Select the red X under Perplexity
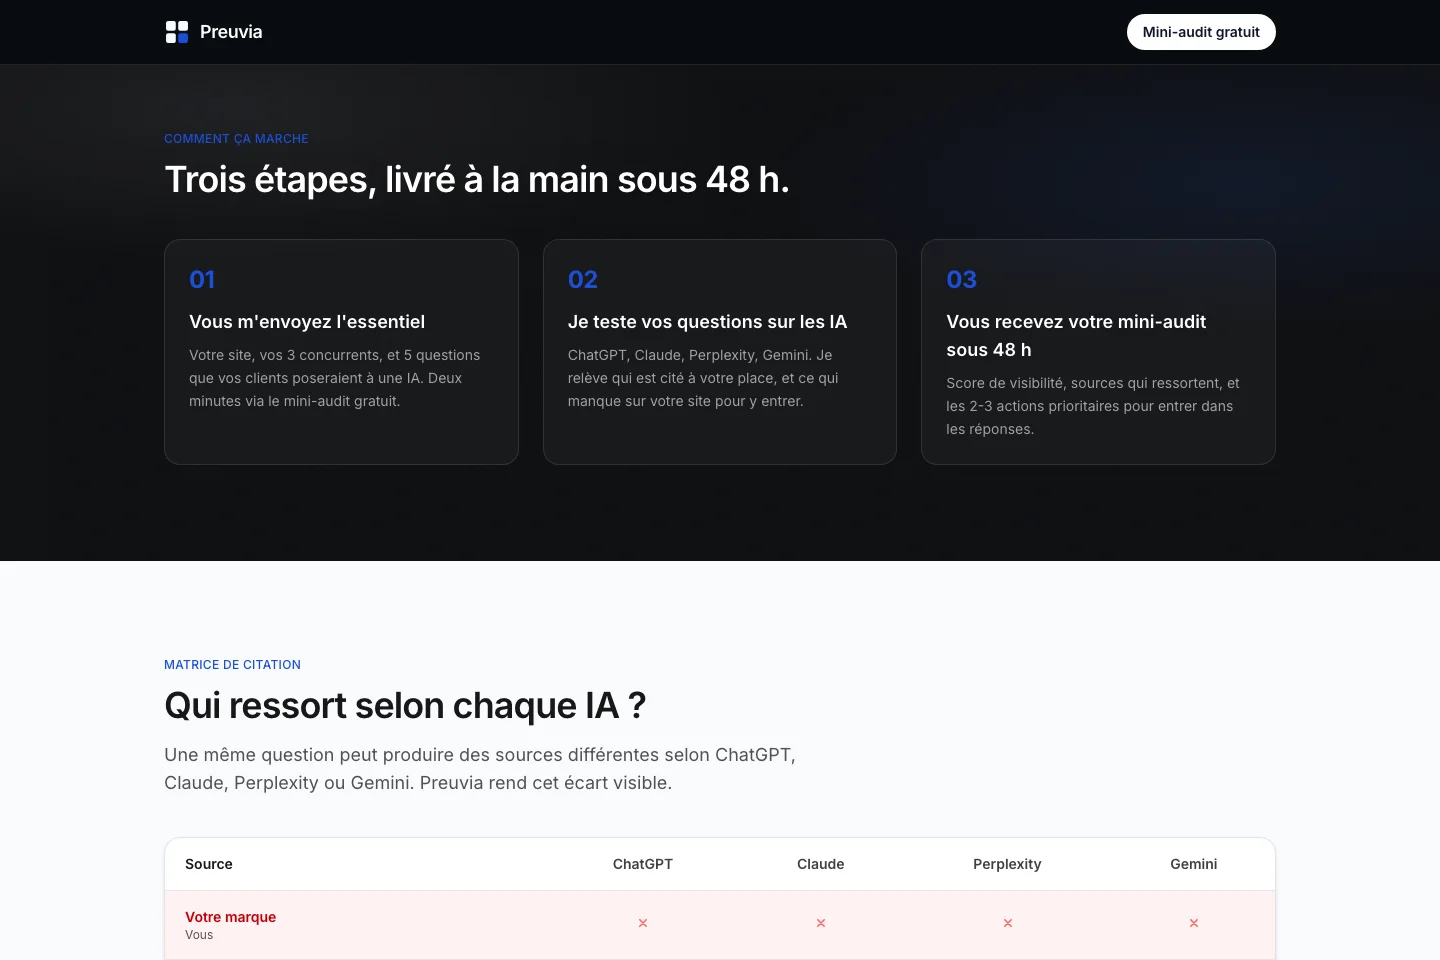 (1008, 923)
